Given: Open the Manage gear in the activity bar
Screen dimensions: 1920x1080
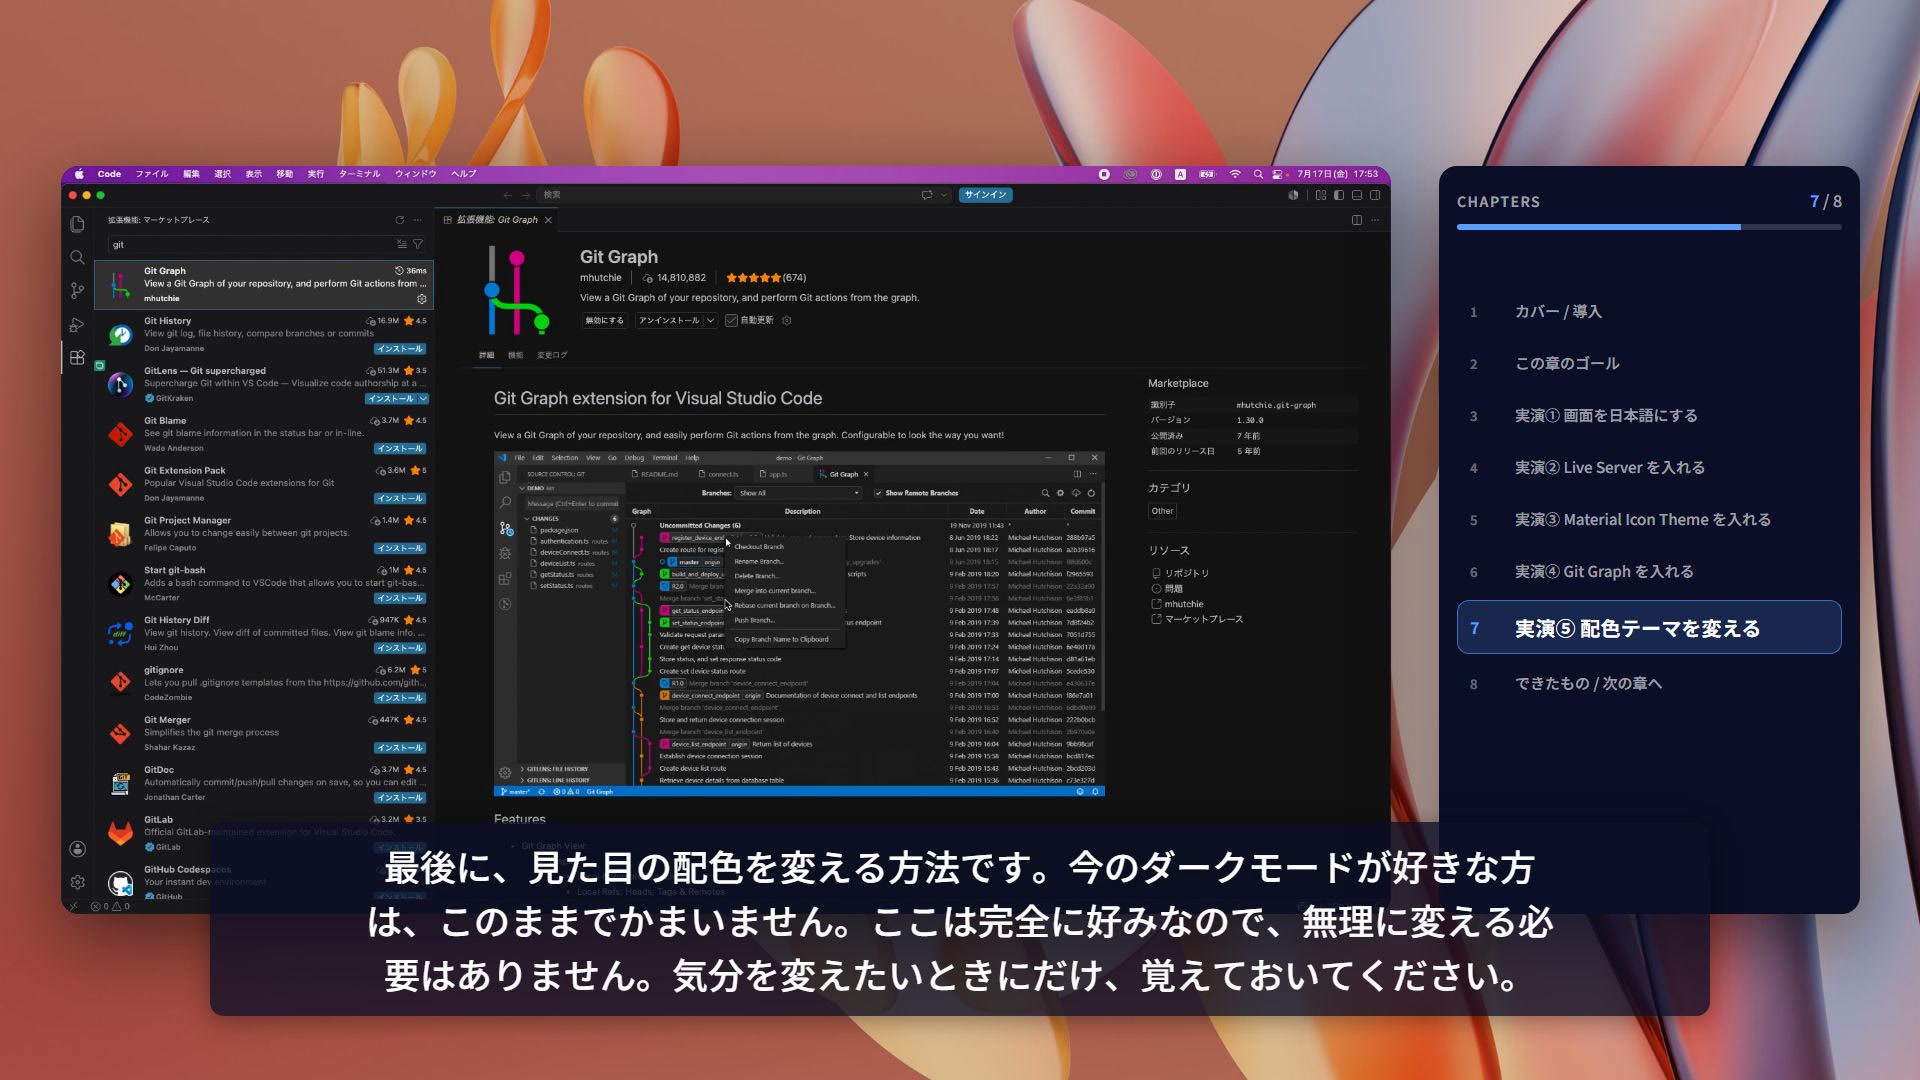Looking at the screenshot, I should tap(77, 882).
